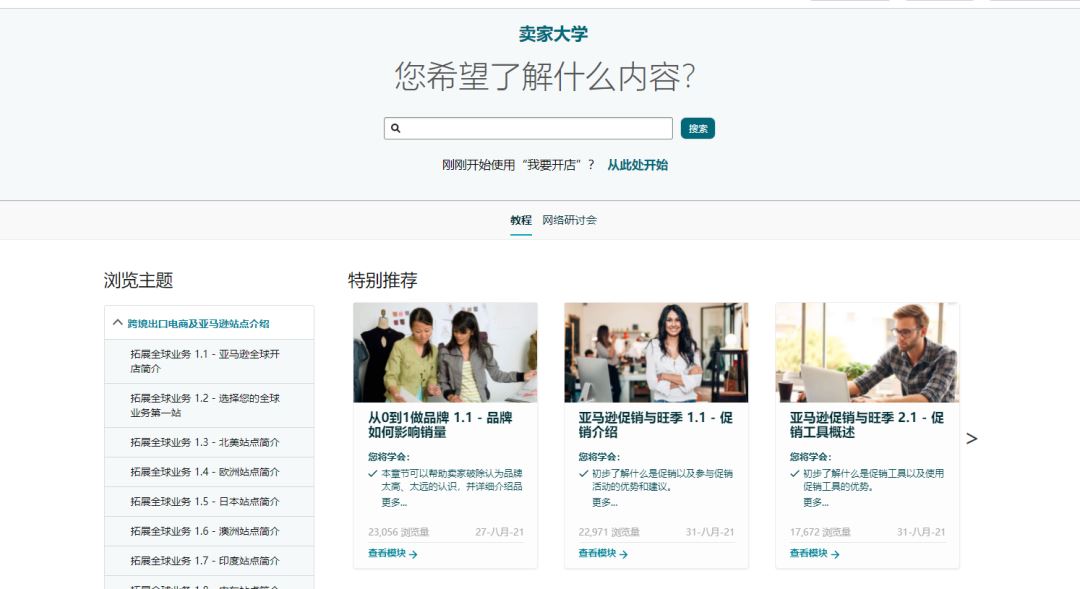
Task: Collapse 跨境出口电商及亚马逊站点介绍 with its chevron
Action: (x=118, y=322)
